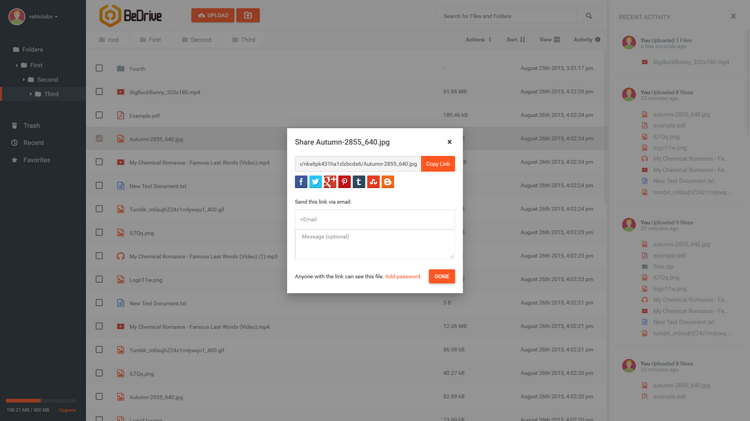Share link on Google Plus icon

330,182
